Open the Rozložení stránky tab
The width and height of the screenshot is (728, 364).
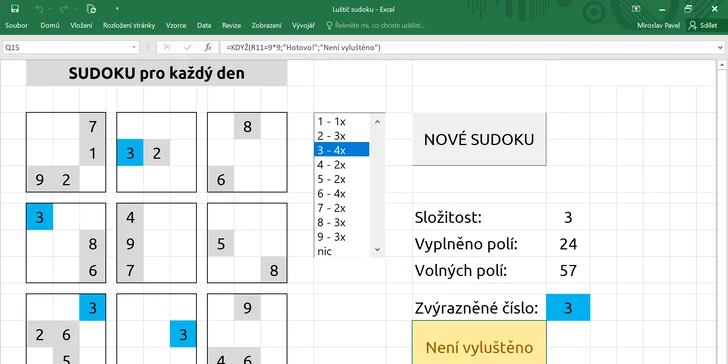pyautogui.click(x=129, y=26)
